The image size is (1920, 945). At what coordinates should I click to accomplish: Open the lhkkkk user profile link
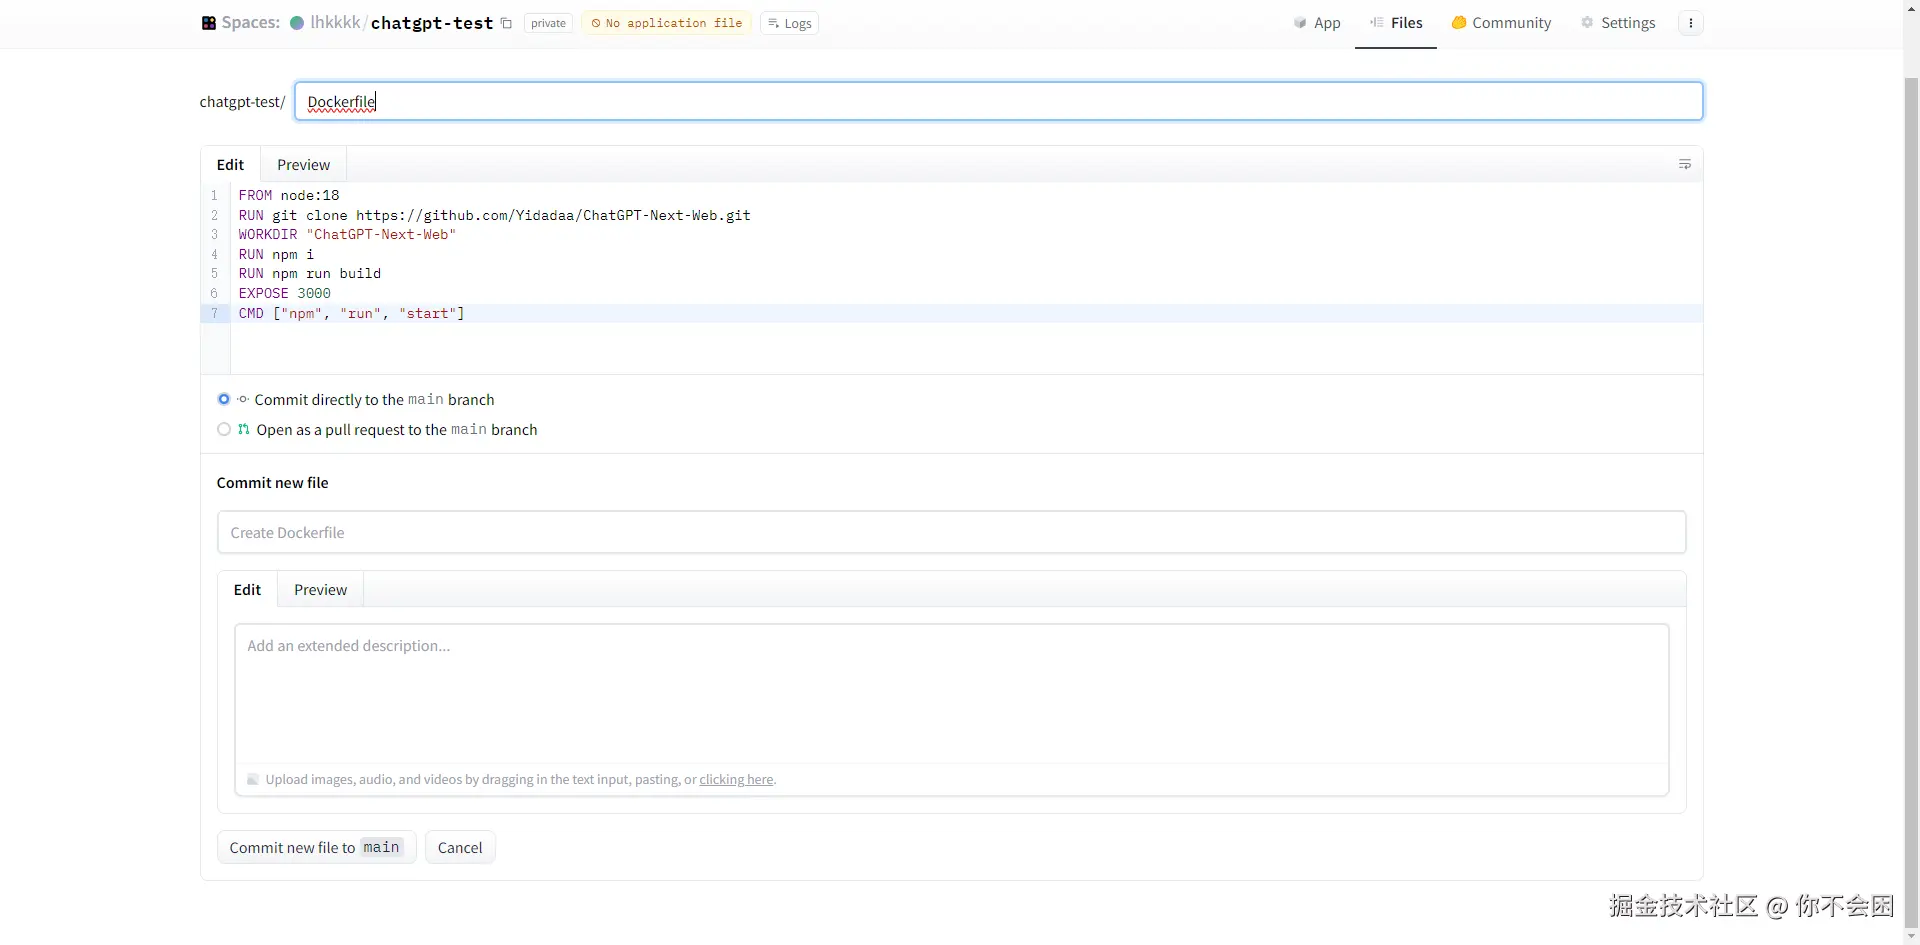335,22
